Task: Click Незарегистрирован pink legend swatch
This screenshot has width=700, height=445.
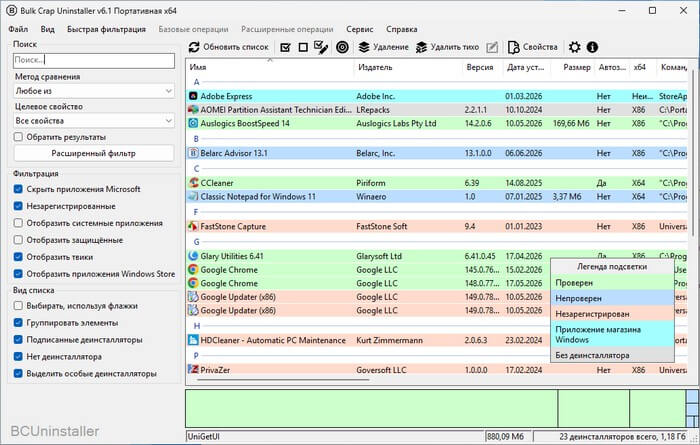Action: (x=612, y=314)
